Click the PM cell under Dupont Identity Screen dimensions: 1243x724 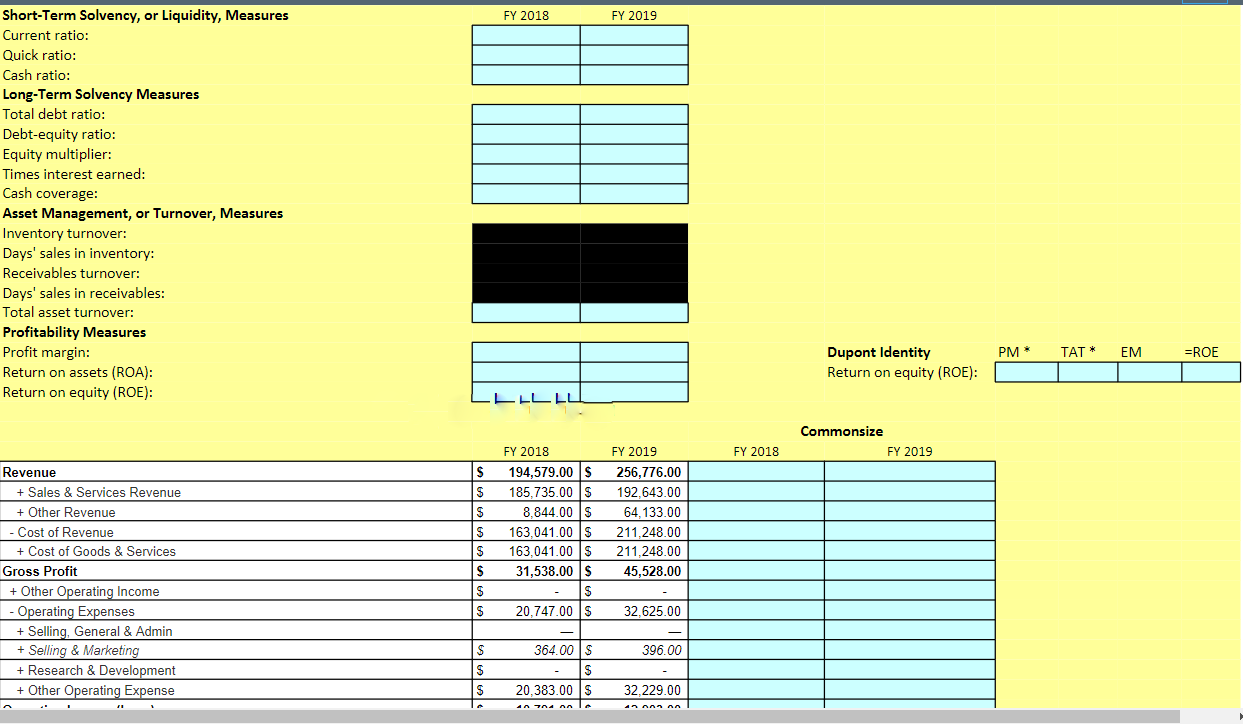[1025, 371]
